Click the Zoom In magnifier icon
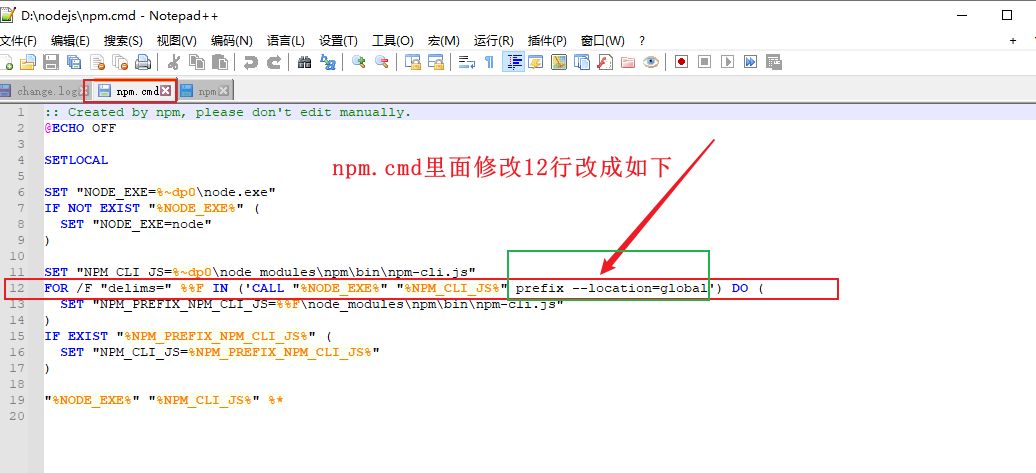 [358, 62]
